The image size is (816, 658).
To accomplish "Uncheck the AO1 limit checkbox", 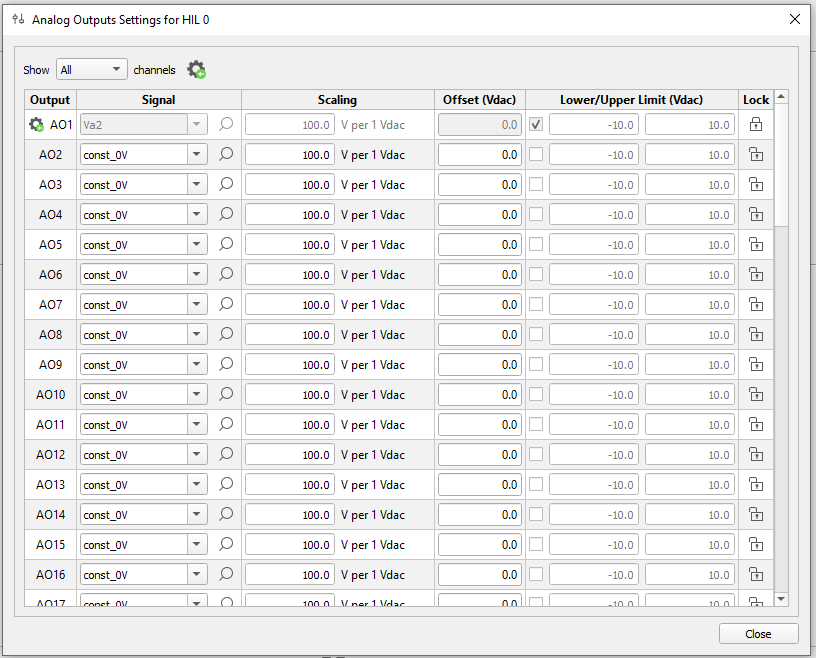I will [536, 124].
